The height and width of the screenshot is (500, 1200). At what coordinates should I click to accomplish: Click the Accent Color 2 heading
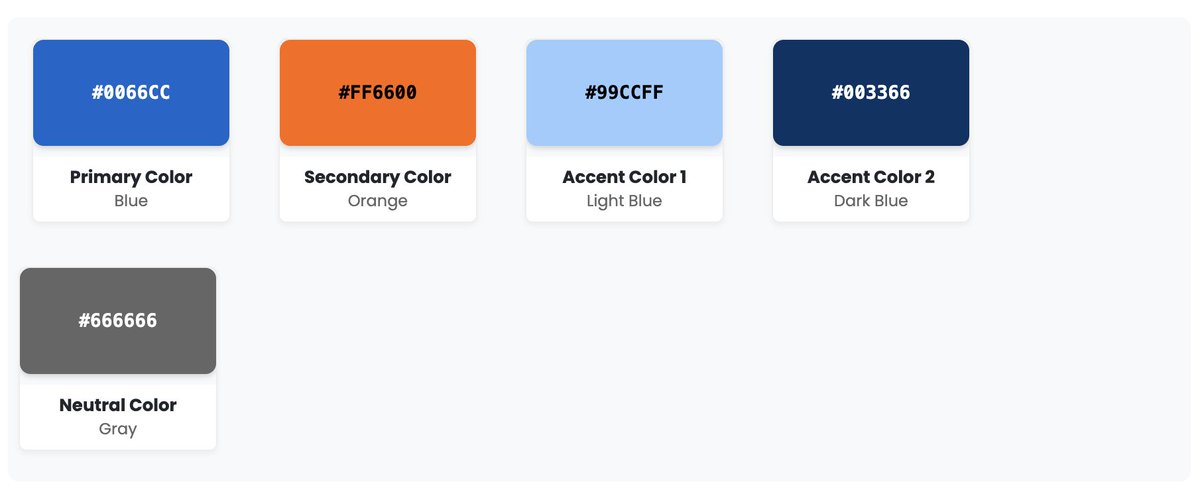click(871, 177)
